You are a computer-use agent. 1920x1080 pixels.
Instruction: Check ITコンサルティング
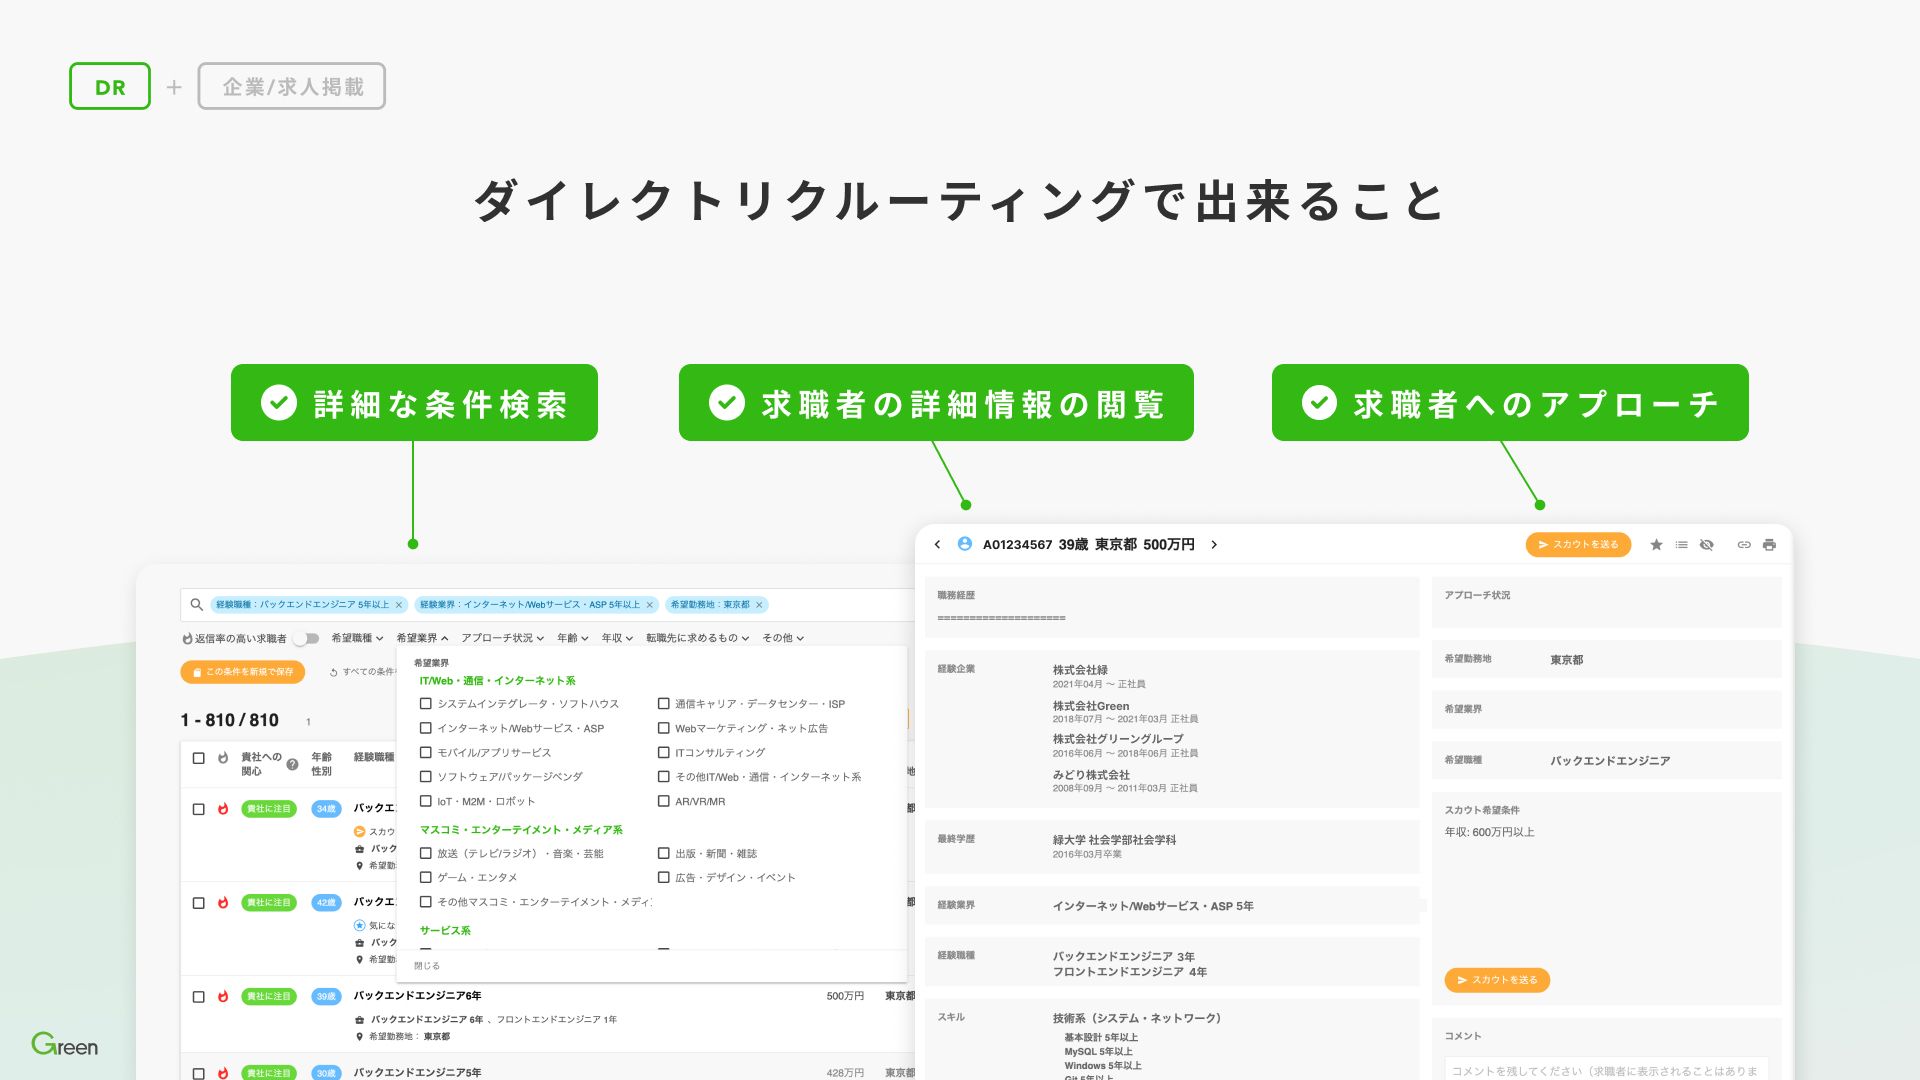point(663,753)
